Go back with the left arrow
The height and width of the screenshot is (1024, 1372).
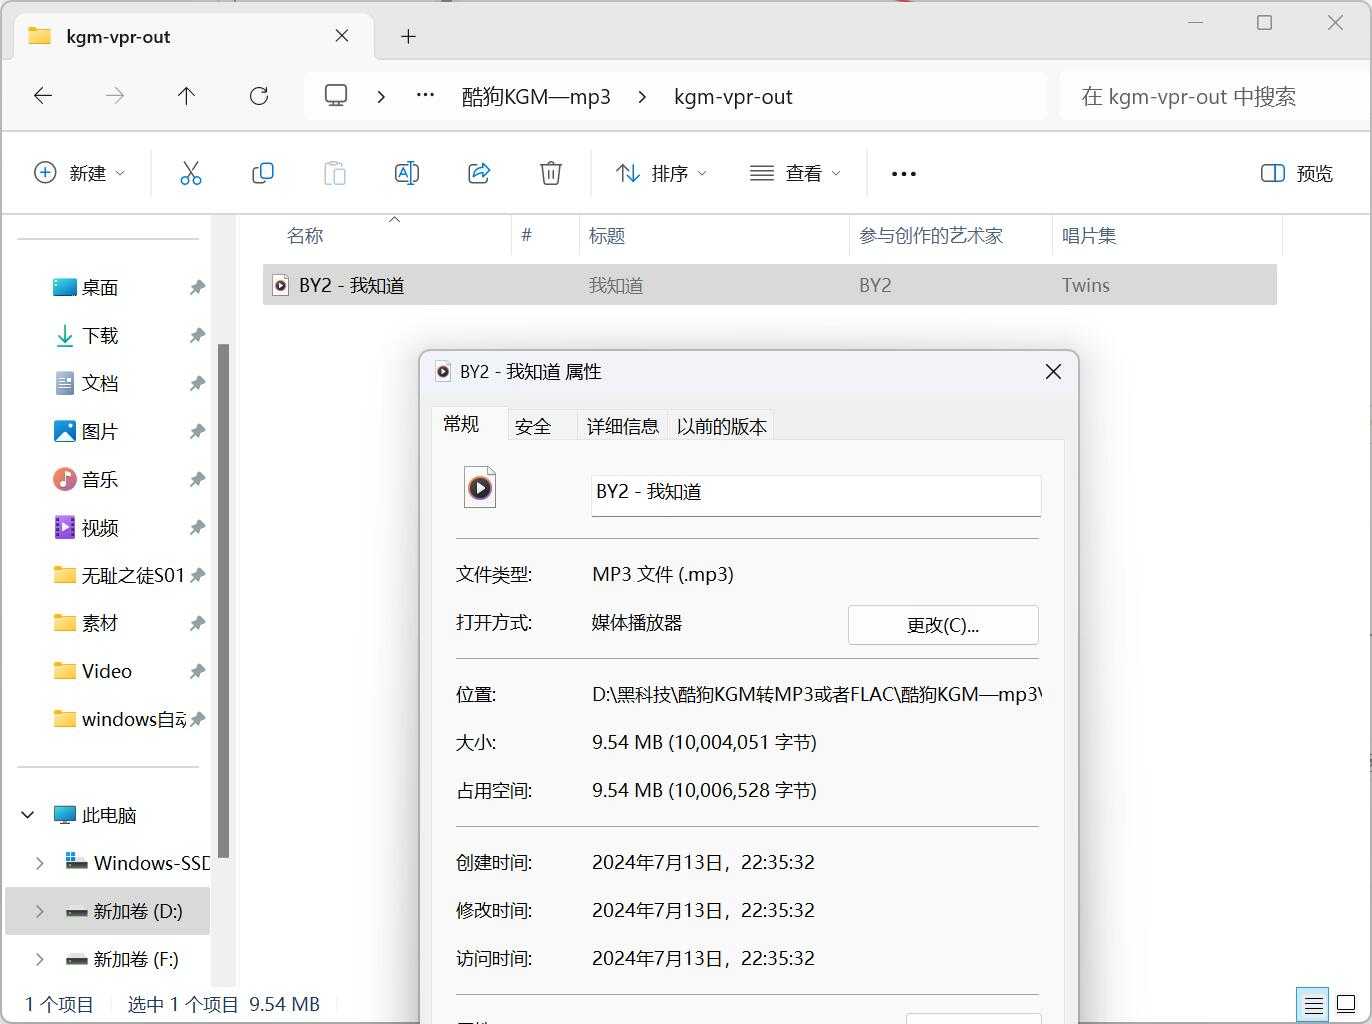click(x=43, y=96)
